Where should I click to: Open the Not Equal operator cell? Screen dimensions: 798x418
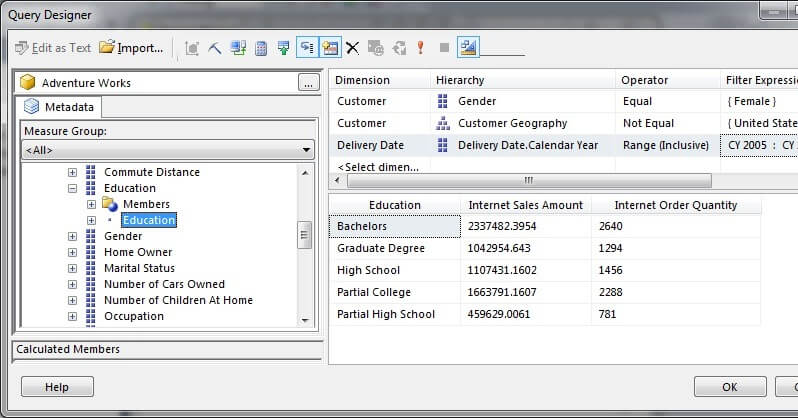pyautogui.click(x=668, y=123)
